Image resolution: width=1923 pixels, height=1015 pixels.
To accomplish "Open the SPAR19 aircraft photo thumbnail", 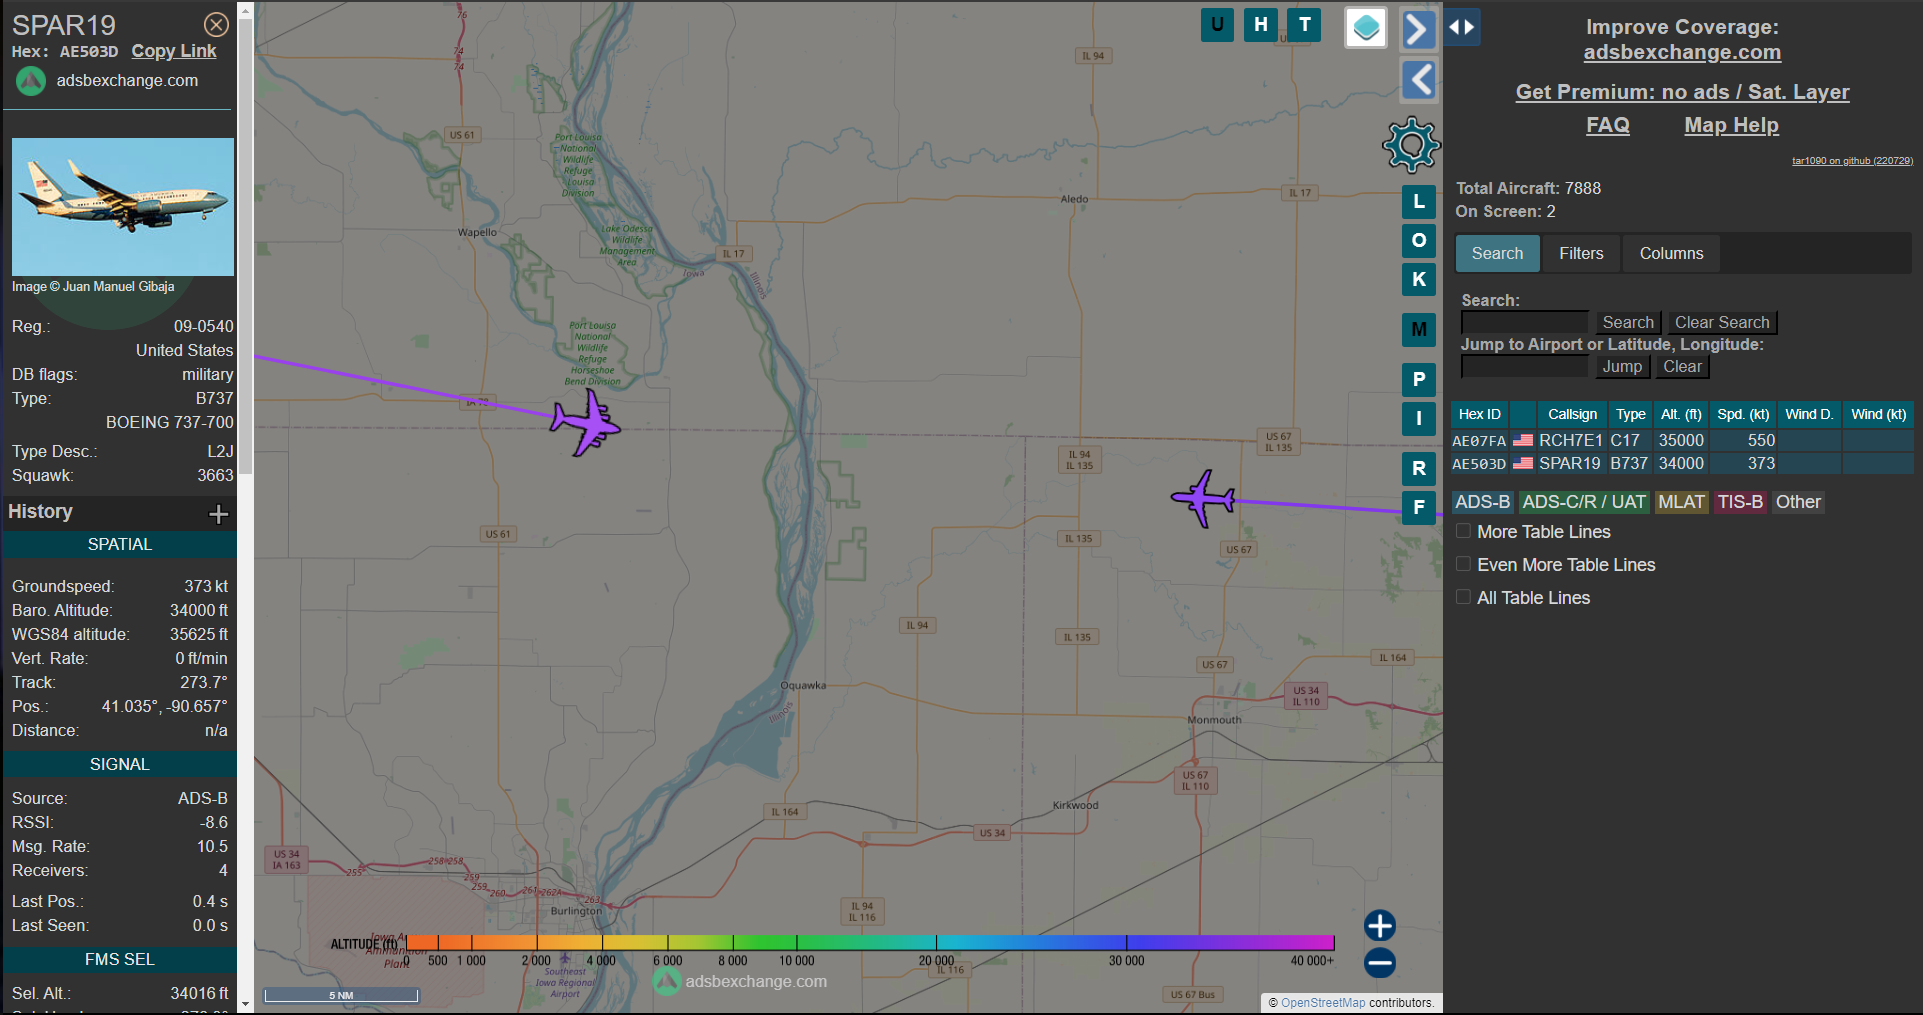I will pos(123,207).
